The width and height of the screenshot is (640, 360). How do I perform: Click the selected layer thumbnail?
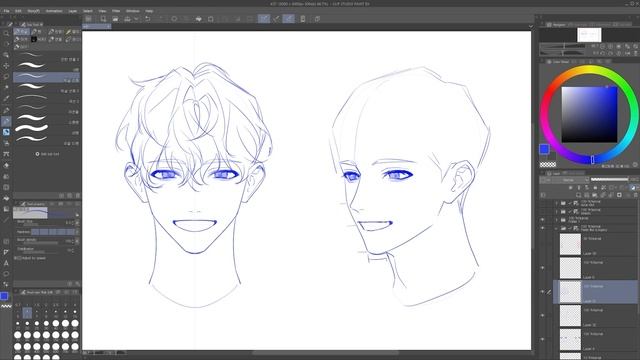click(570, 291)
